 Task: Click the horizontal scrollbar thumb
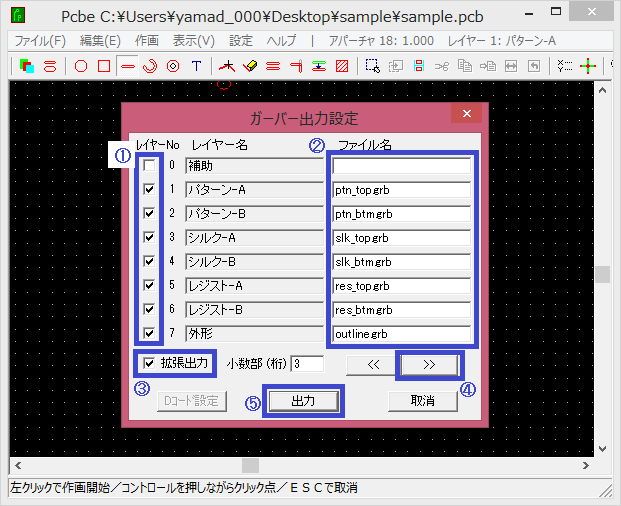point(250,466)
